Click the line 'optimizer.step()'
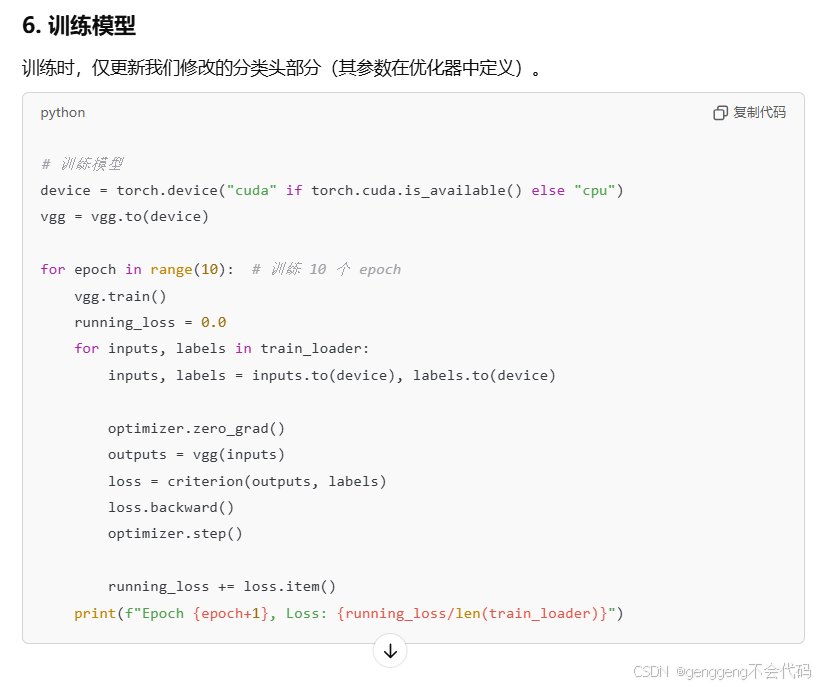This screenshot has width=829, height=687. point(176,534)
